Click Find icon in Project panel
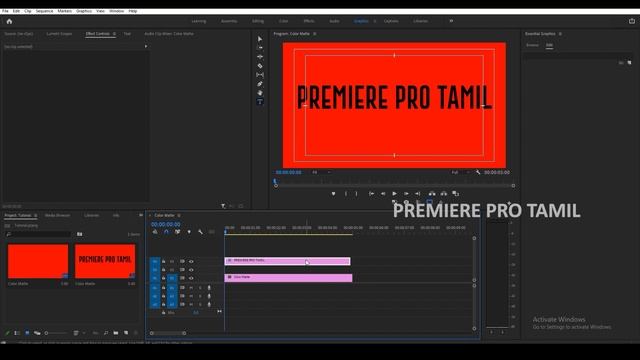The width and height of the screenshot is (640, 360). pyautogui.click(x=106, y=333)
